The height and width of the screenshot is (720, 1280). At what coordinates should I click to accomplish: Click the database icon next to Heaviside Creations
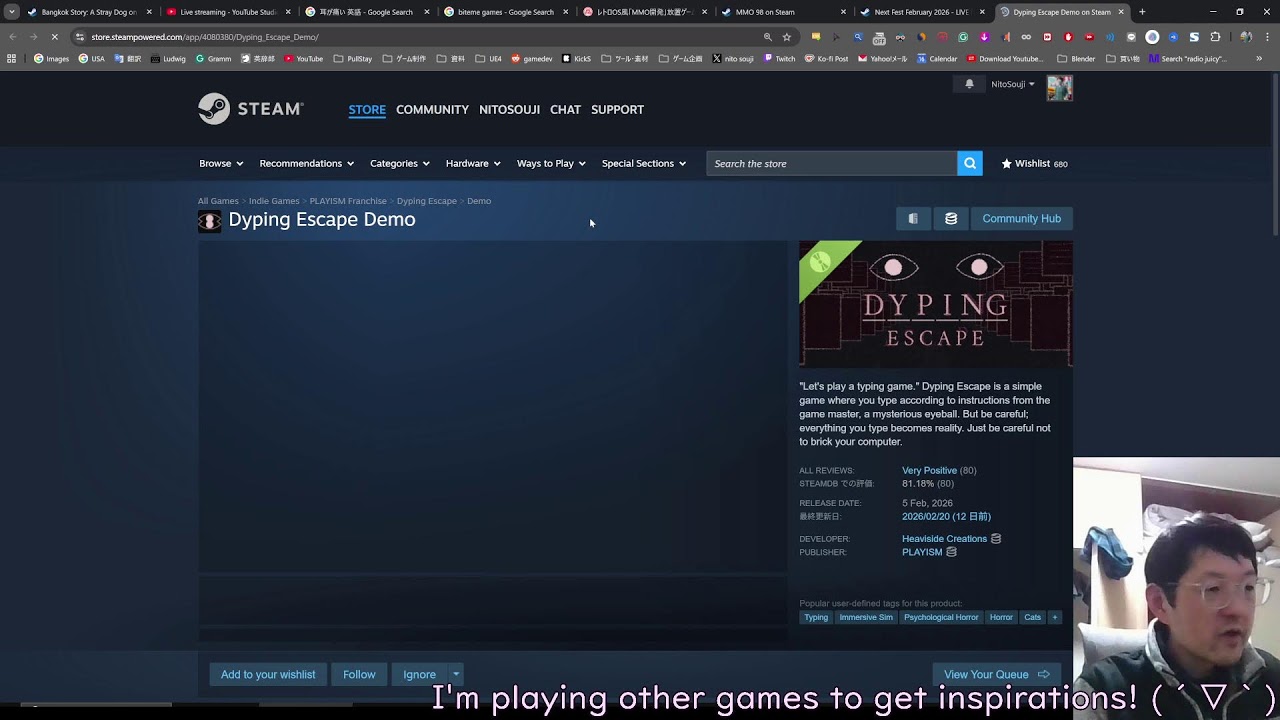tap(996, 539)
